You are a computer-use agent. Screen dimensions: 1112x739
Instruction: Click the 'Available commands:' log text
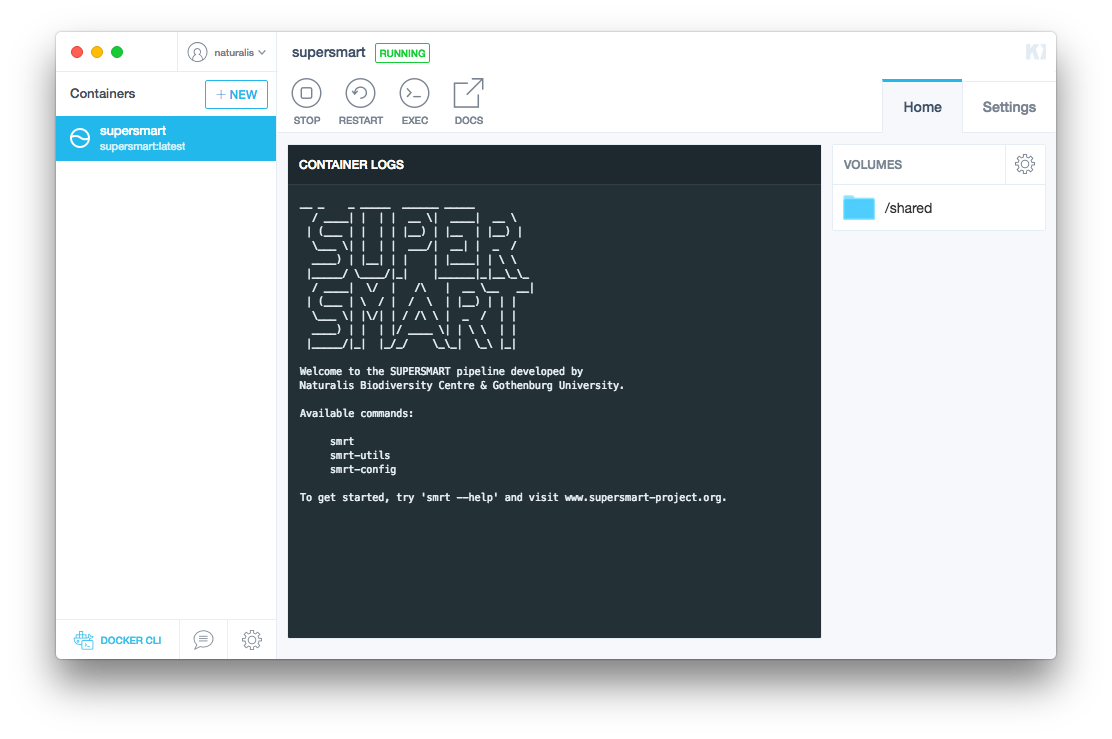pos(356,413)
